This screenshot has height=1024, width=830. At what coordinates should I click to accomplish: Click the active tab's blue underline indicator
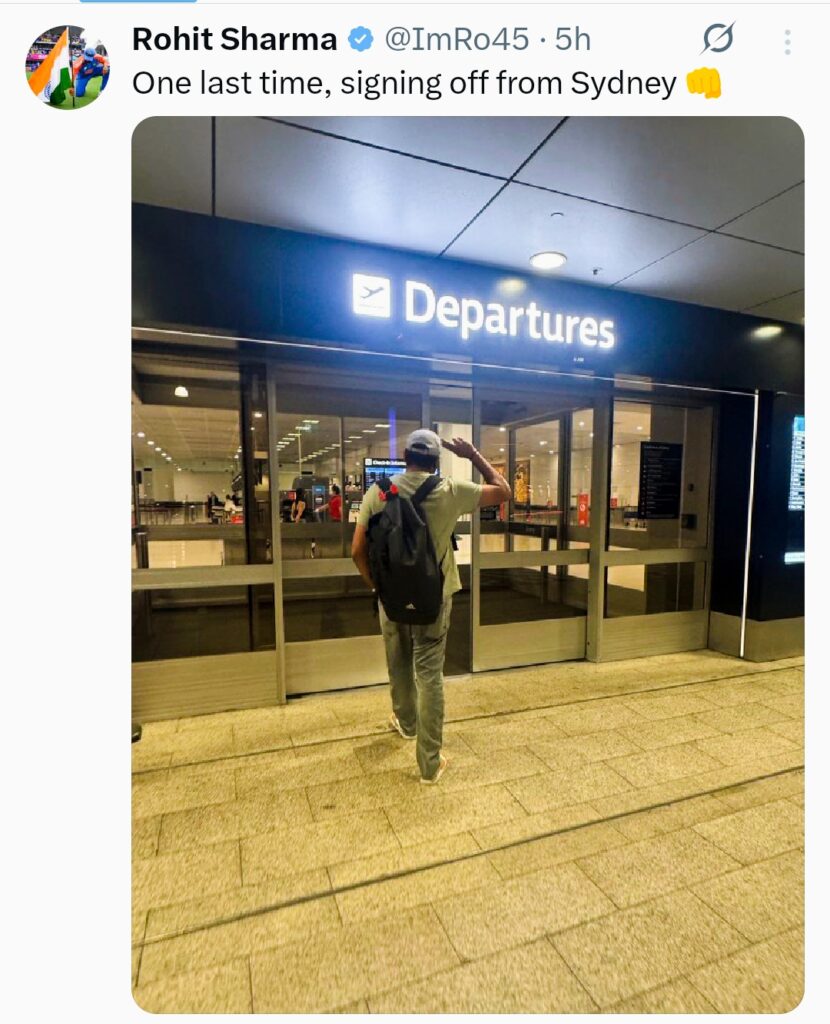click(x=138, y=1)
